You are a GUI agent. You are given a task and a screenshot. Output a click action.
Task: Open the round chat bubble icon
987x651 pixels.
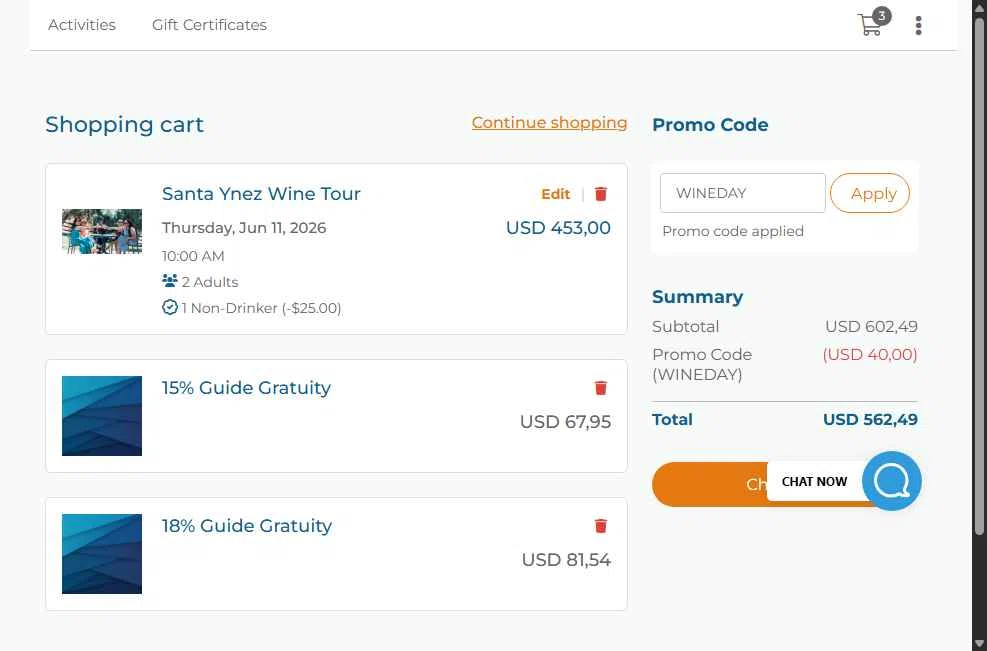891,481
